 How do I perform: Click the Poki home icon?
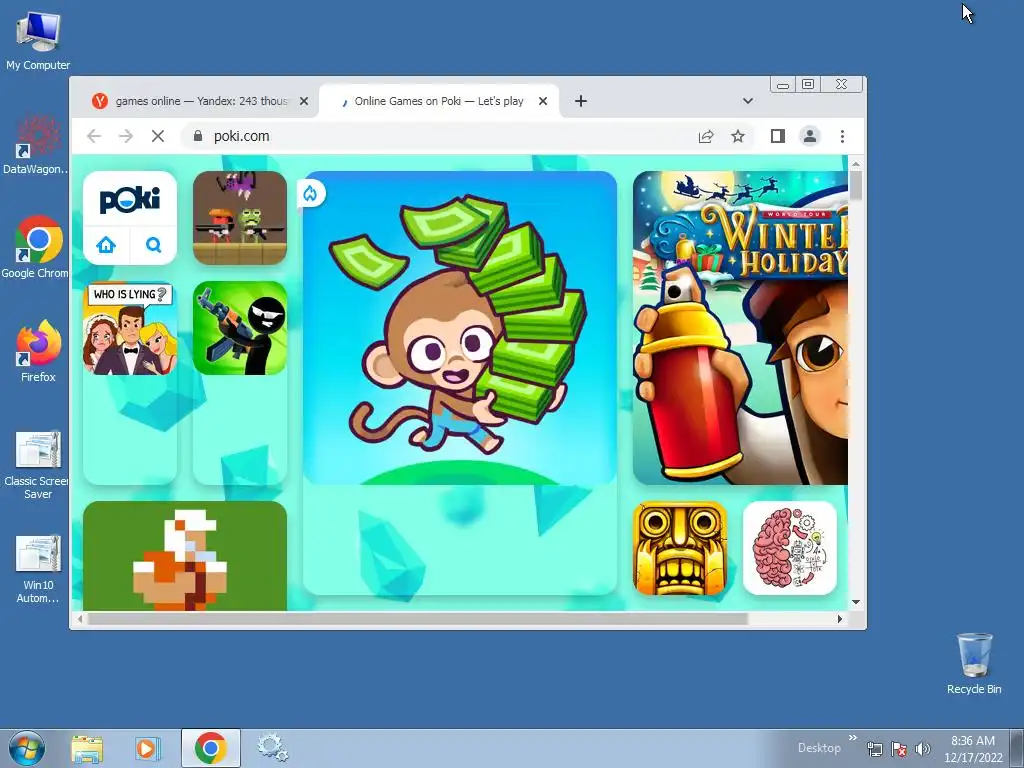[106, 245]
